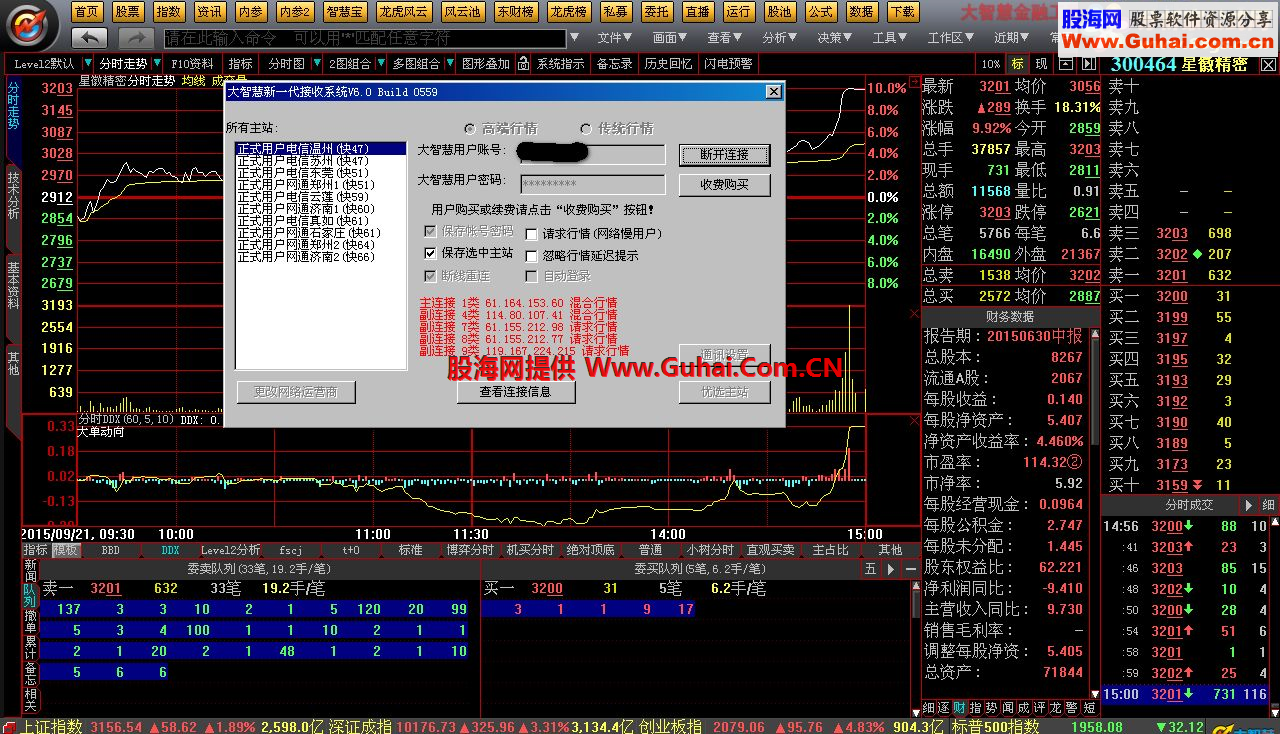Click the 逐 icon in bottom tab strip
Screen dimensions: 1280x734
(944, 707)
